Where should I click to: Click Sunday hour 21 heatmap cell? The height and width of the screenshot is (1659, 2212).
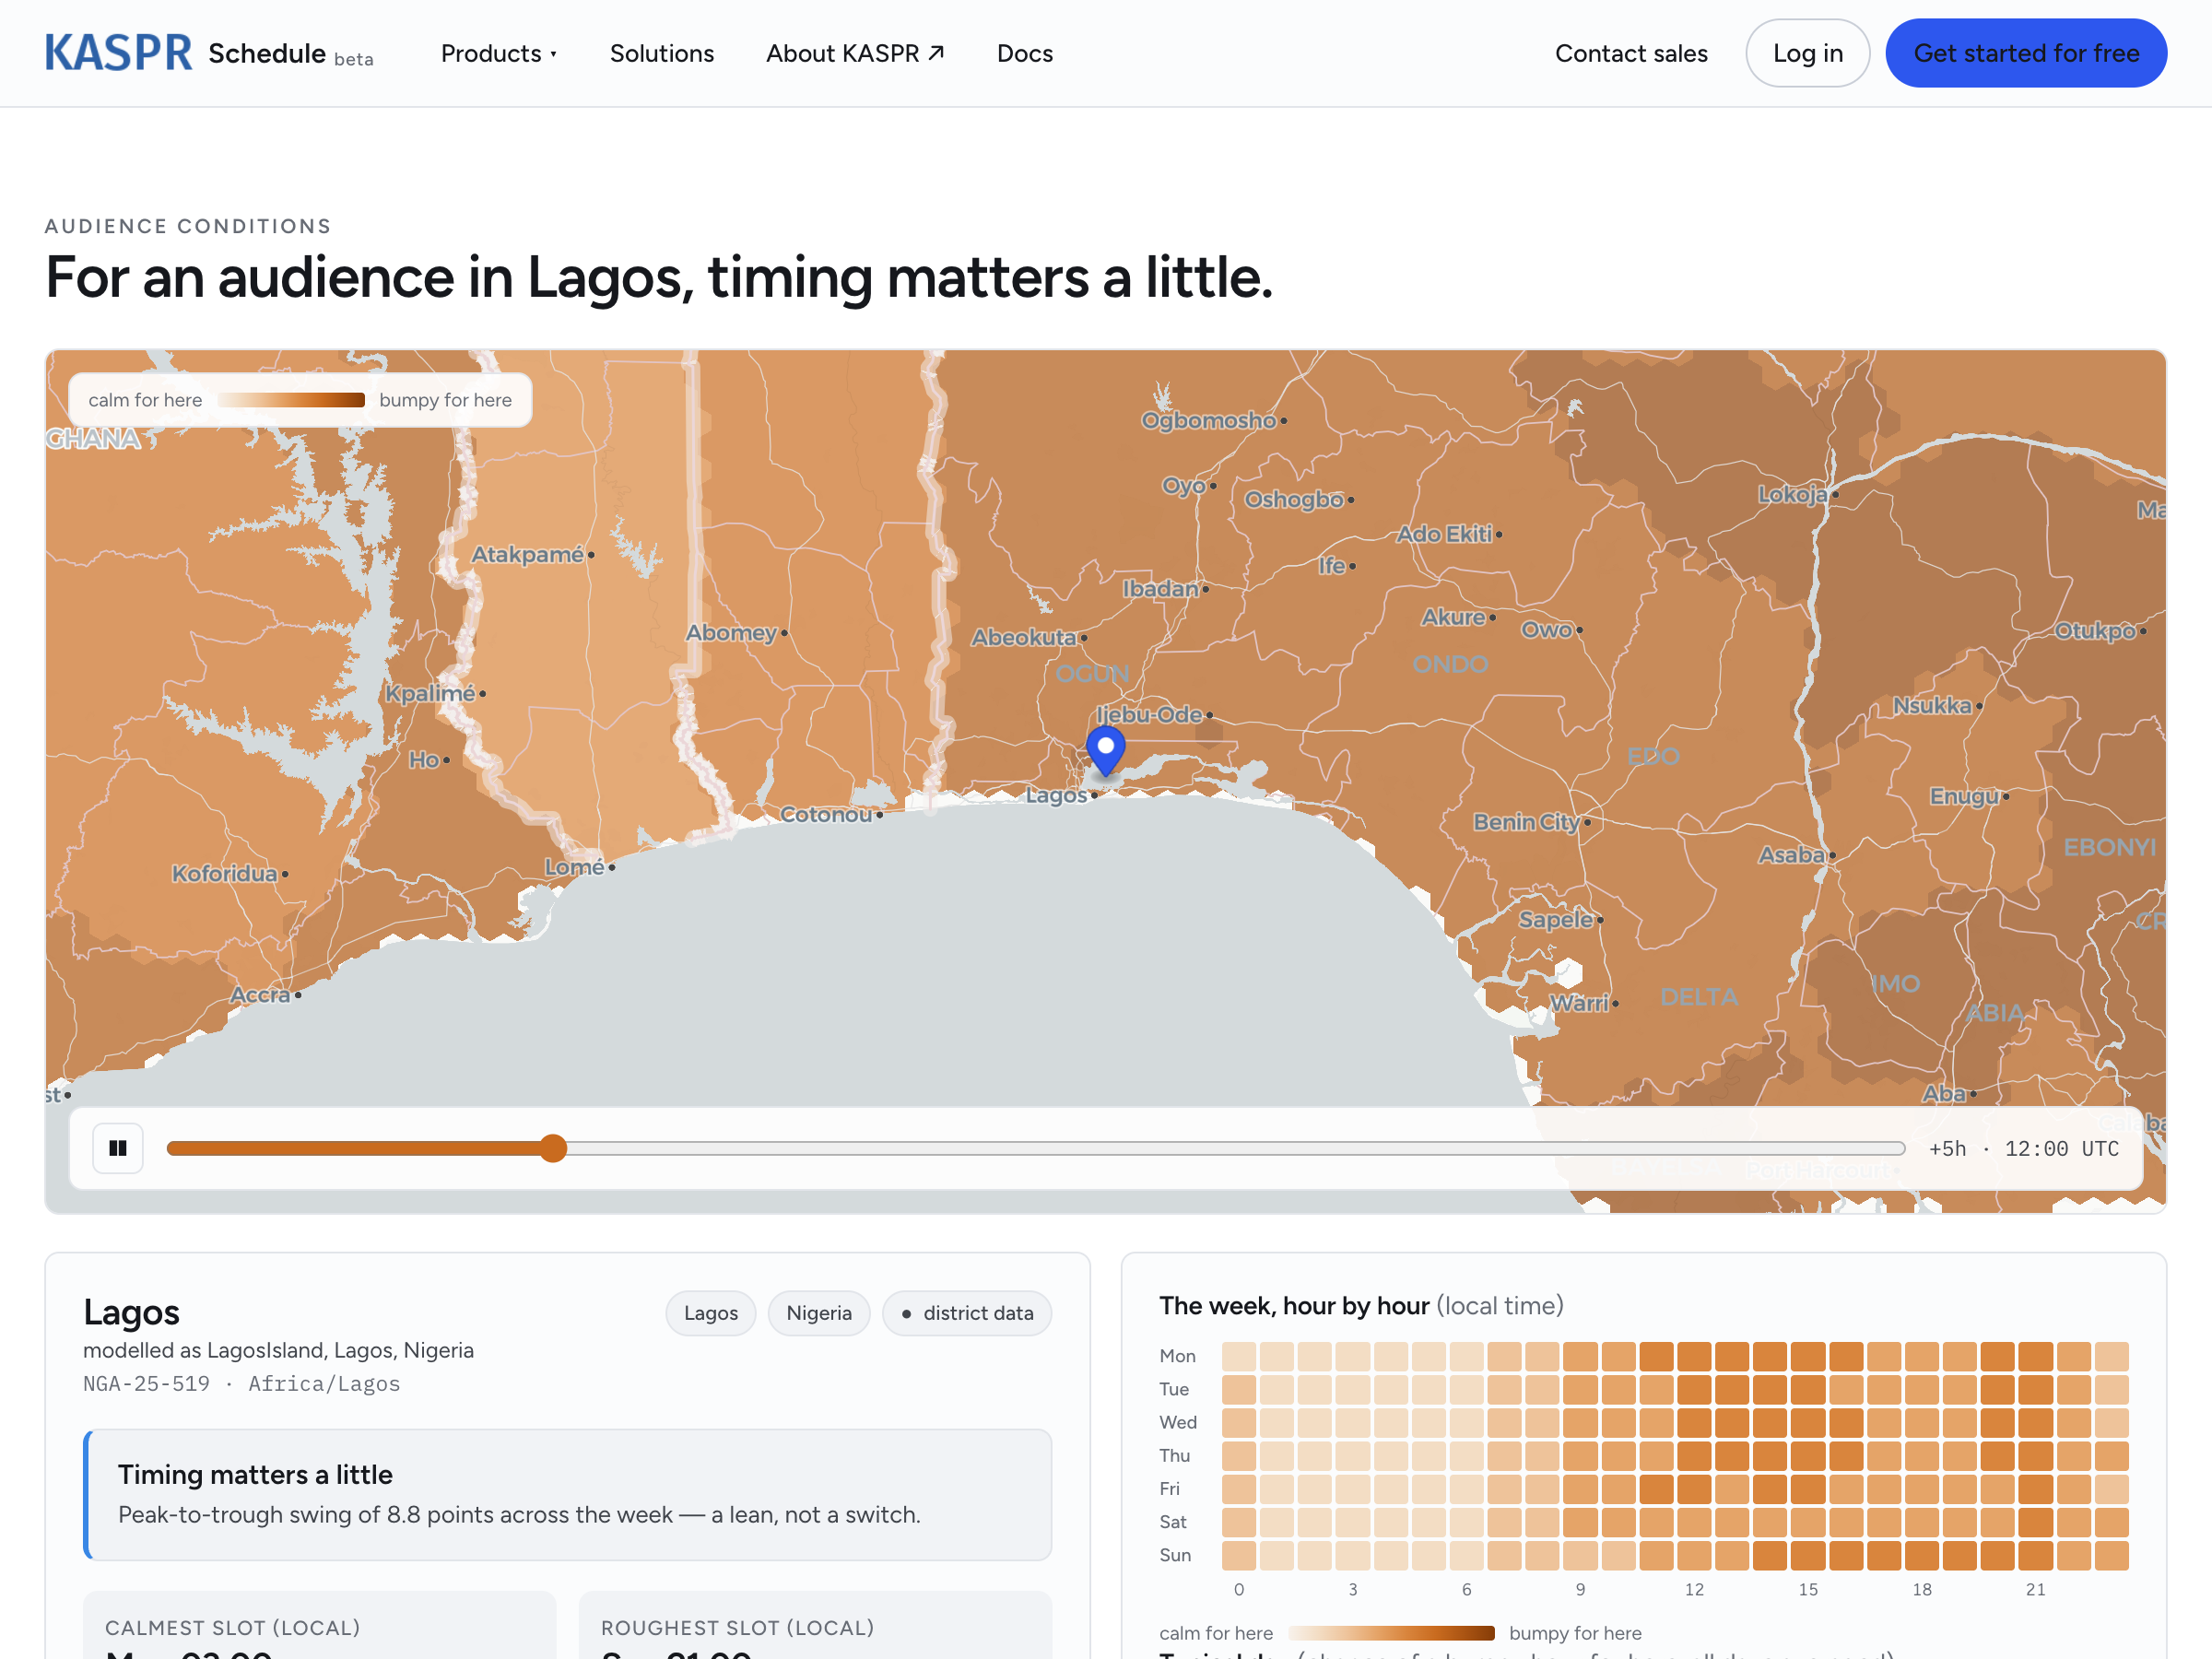(2035, 1556)
